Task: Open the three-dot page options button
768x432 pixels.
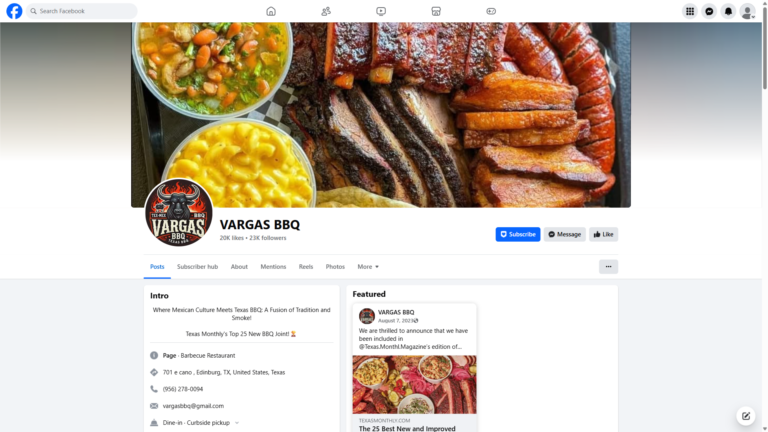Action: click(608, 266)
